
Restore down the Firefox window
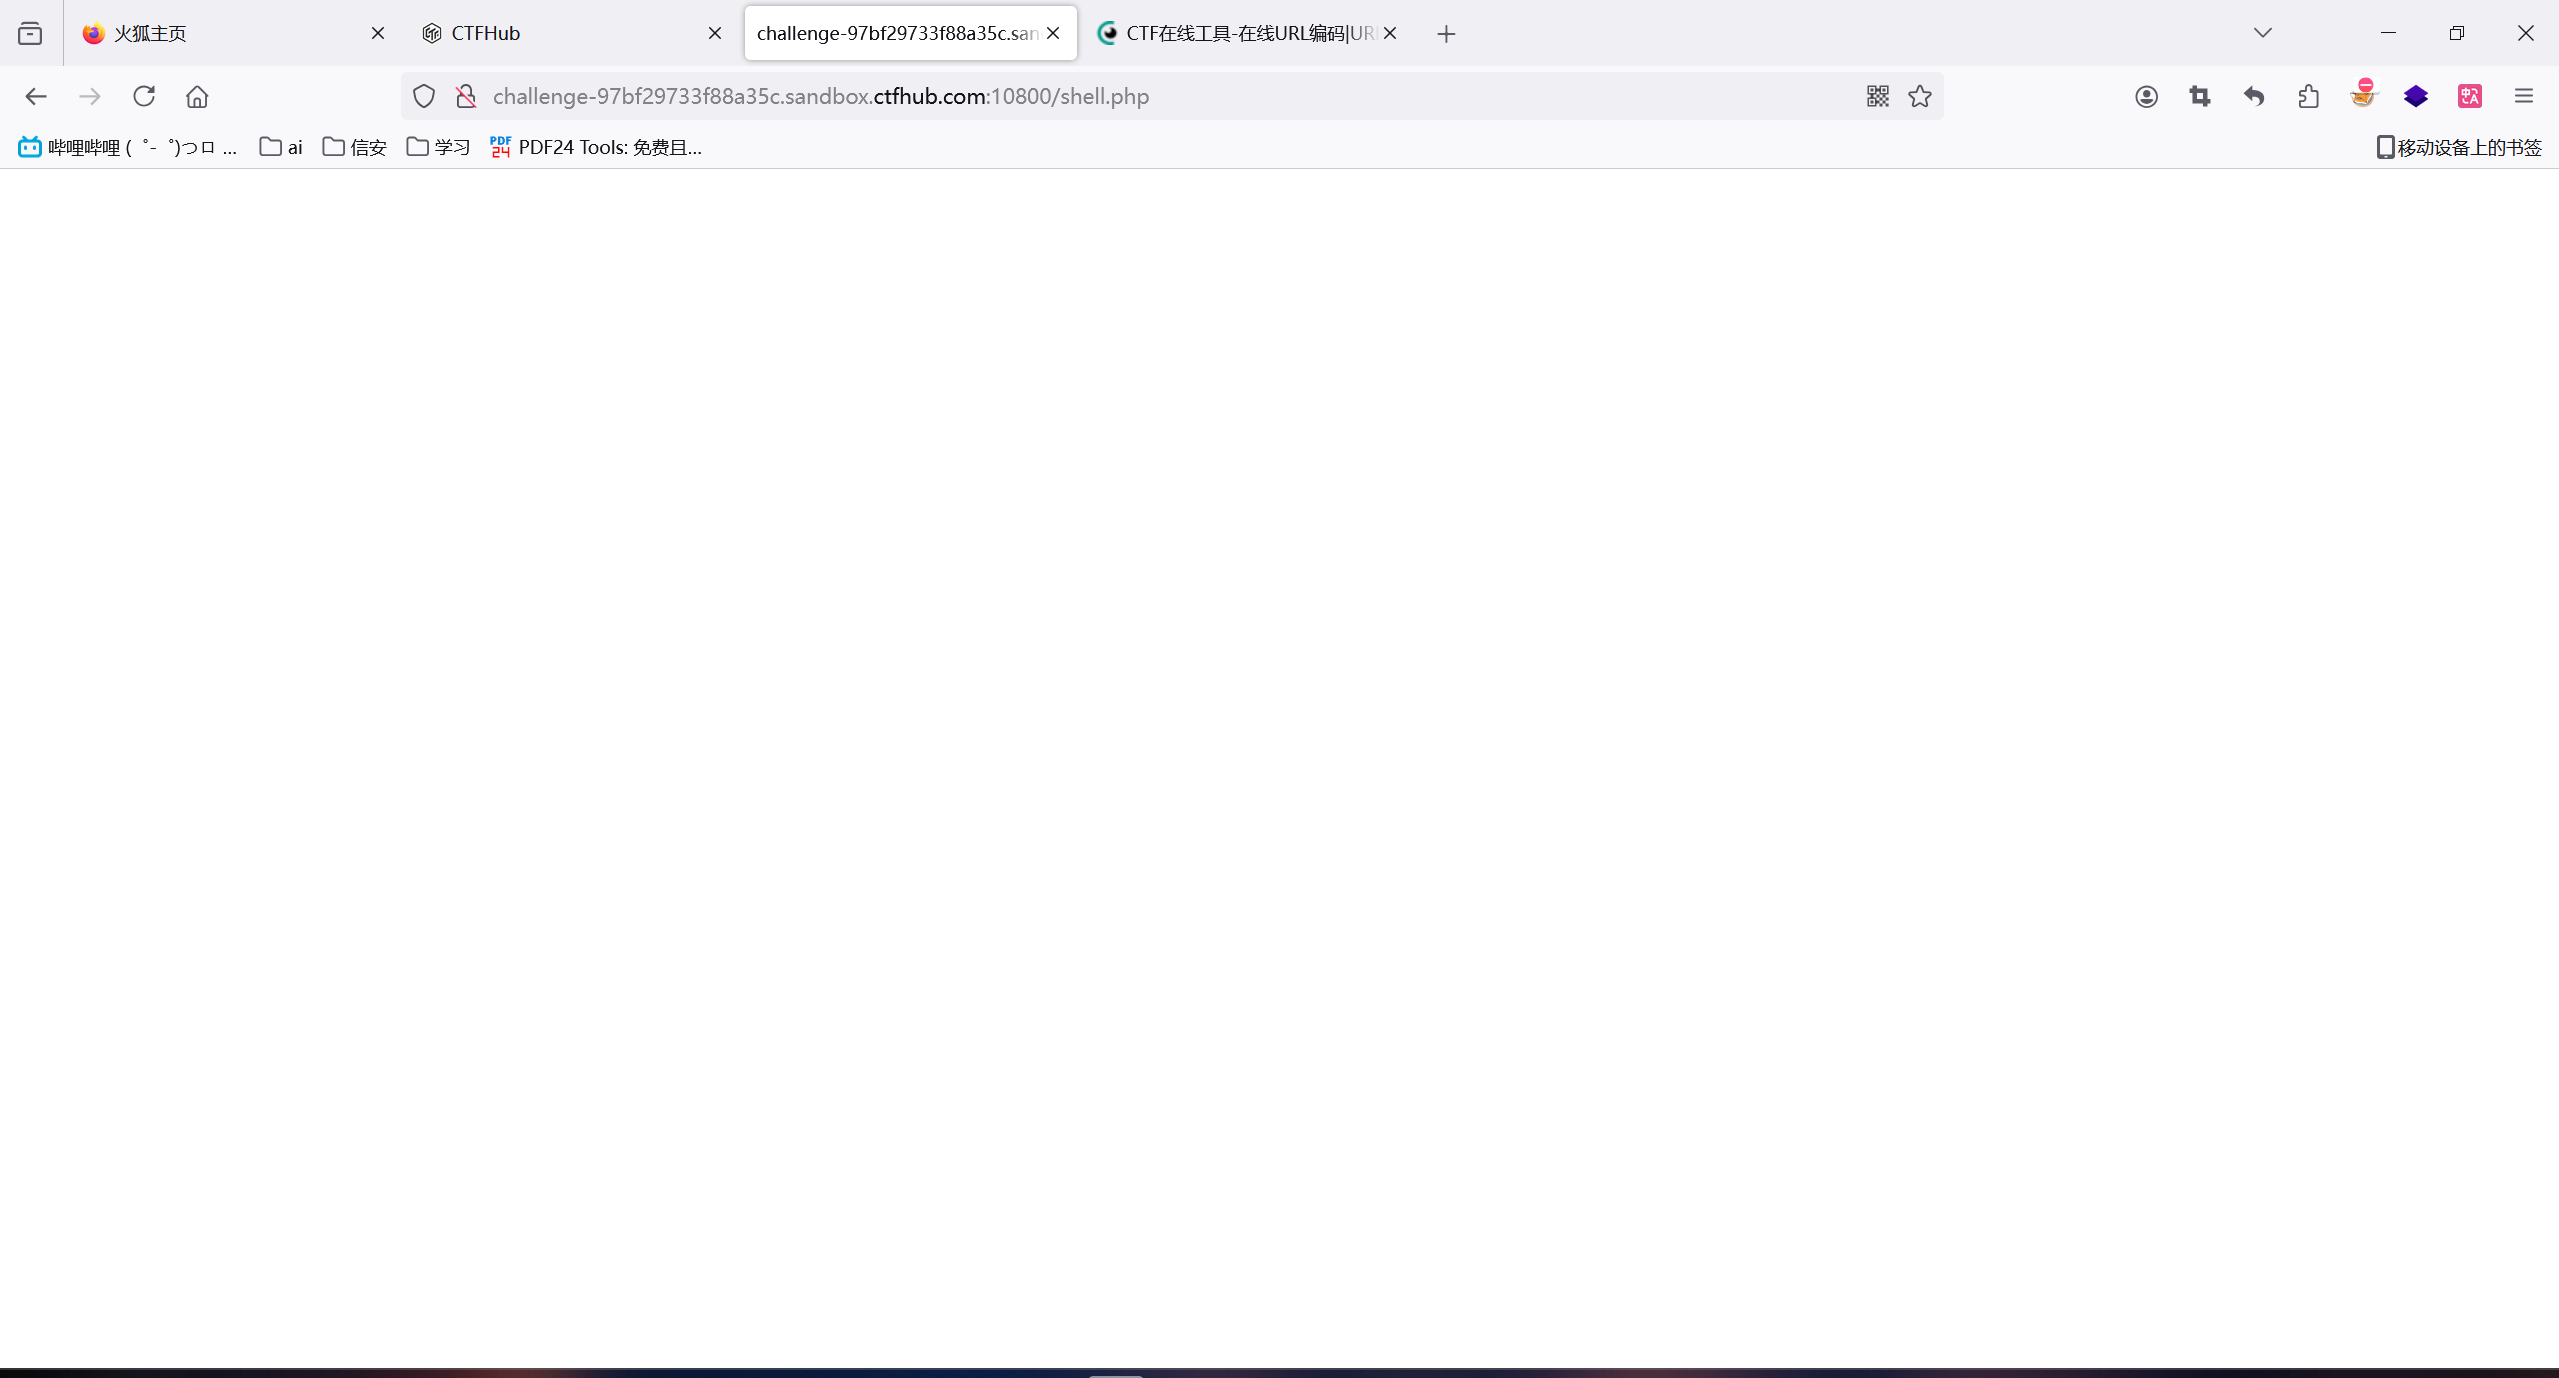click(2457, 33)
